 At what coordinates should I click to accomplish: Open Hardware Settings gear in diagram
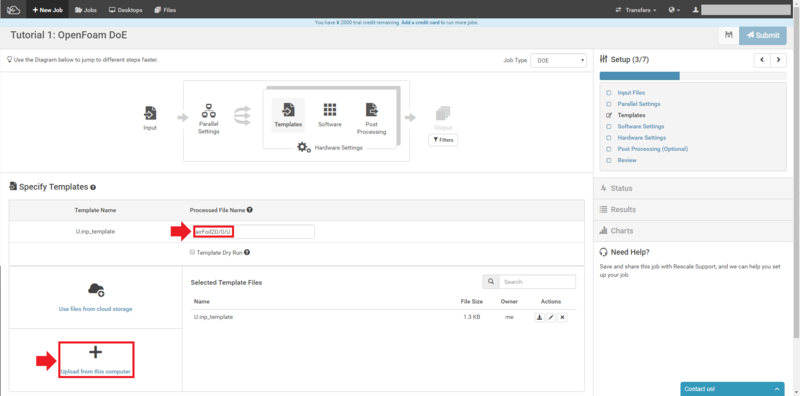304,147
